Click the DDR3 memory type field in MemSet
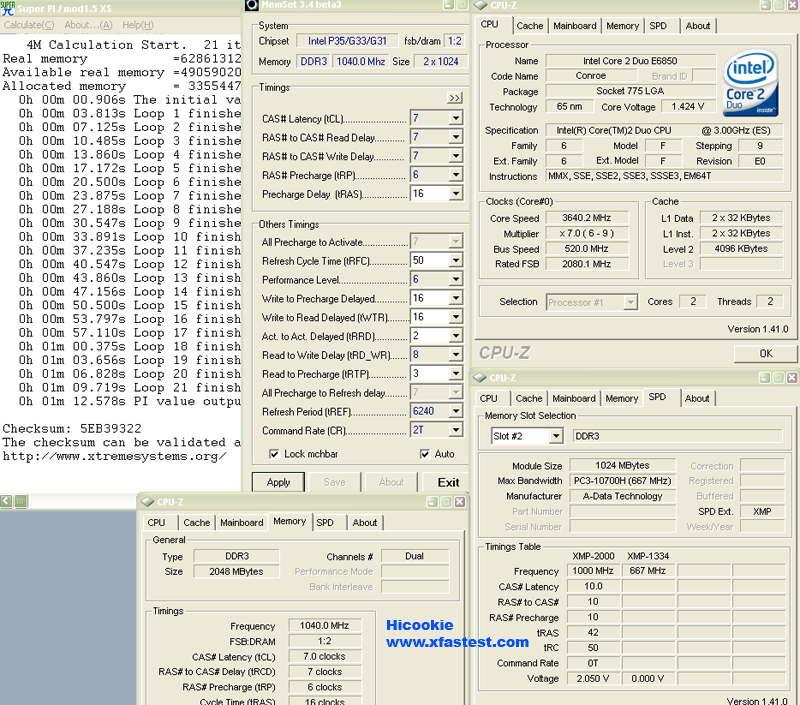Image resolution: width=800 pixels, height=705 pixels. (x=313, y=62)
